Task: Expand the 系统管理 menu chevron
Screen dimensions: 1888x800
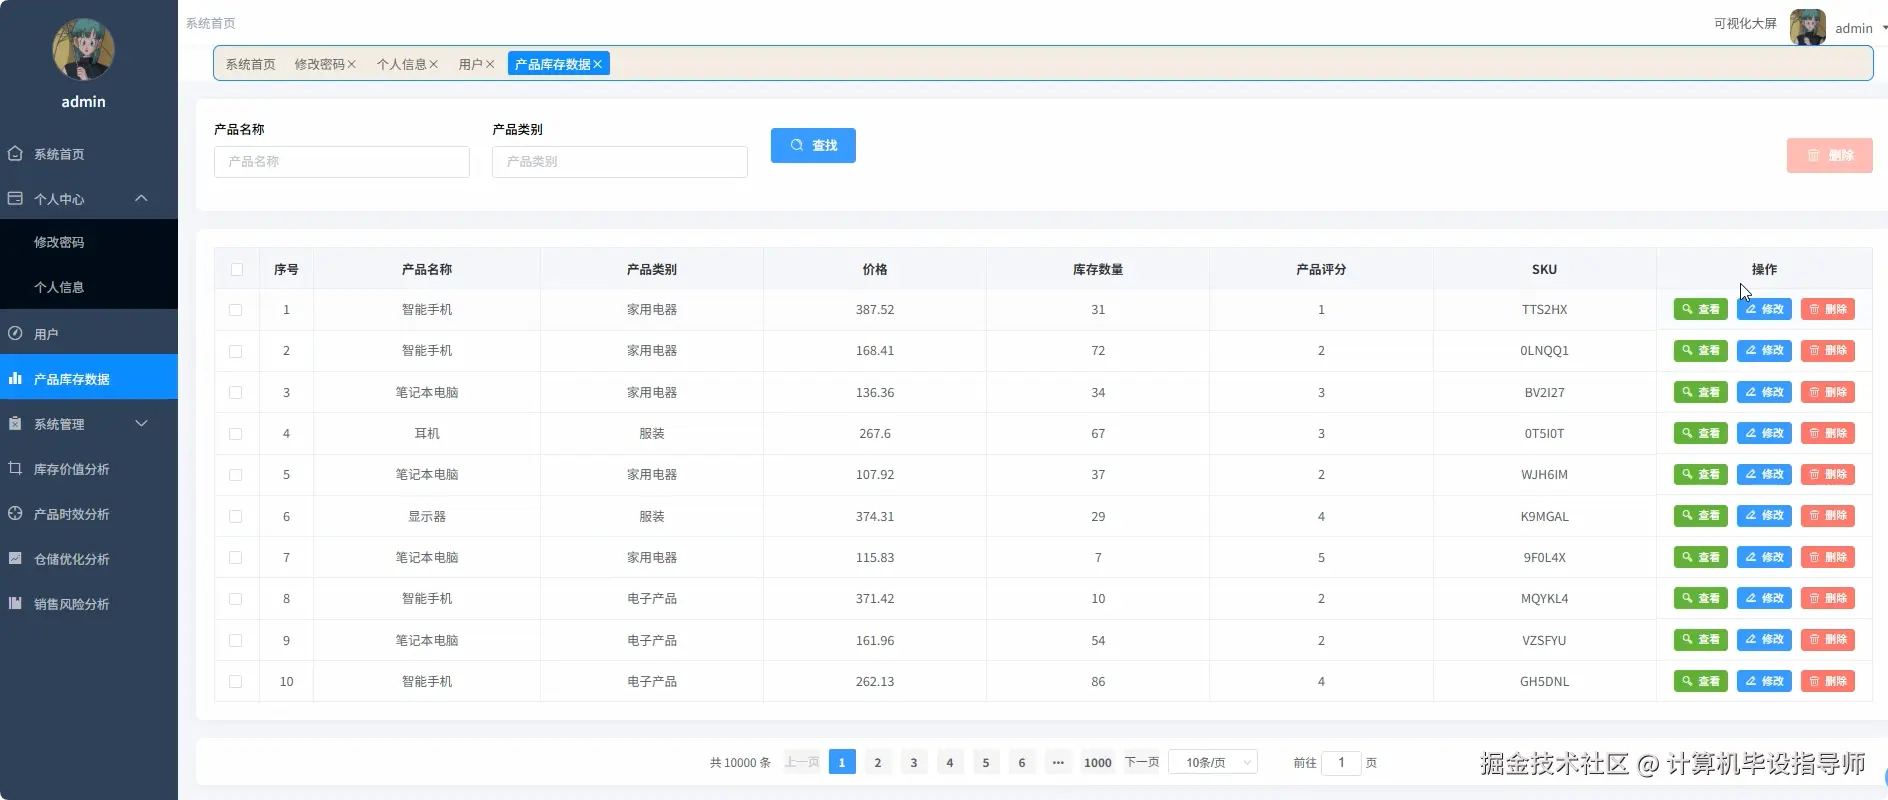Action: (x=141, y=423)
